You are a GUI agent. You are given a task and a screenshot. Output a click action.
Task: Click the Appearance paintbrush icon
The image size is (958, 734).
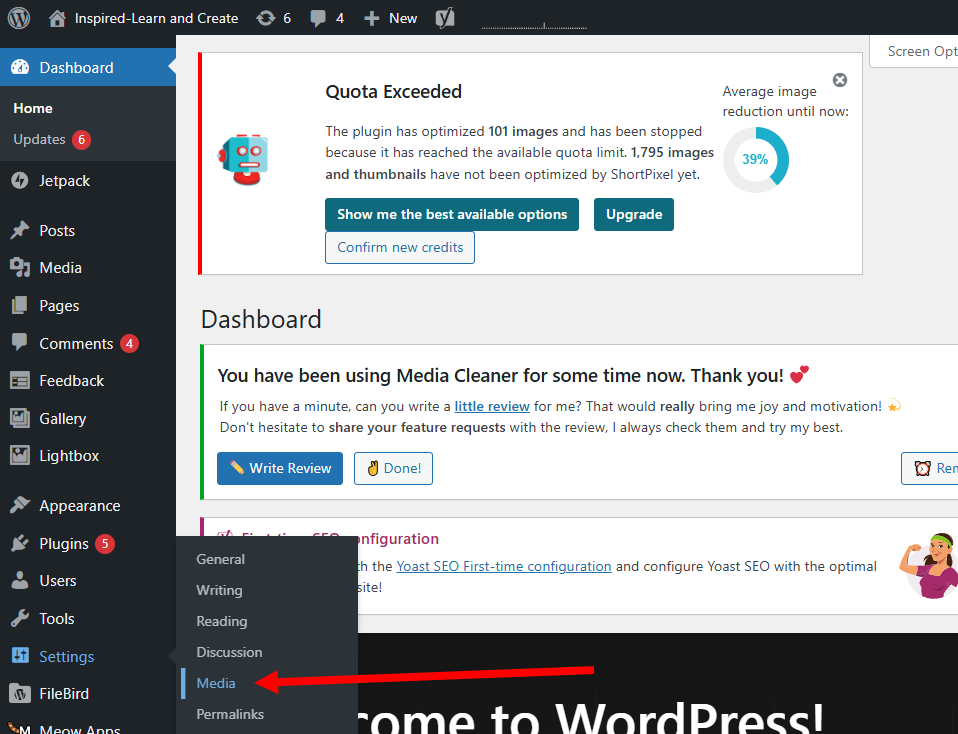click(x=20, y=505)
